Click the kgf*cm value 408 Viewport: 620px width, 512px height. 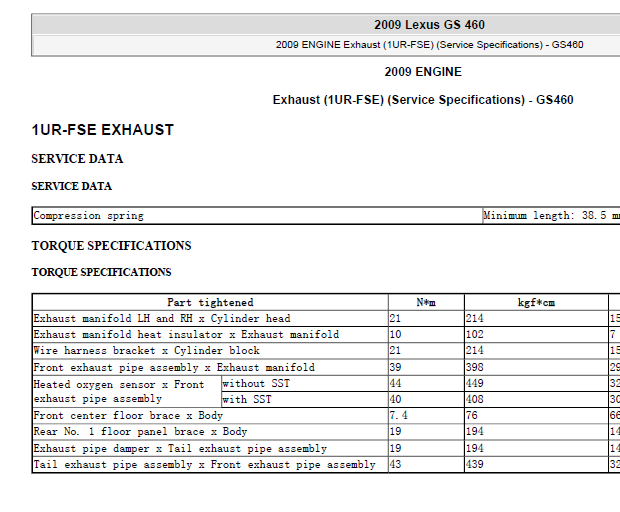point(474,399)
